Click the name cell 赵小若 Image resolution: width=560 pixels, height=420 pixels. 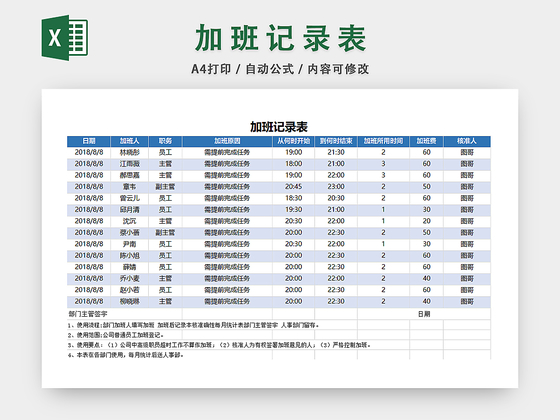130,290
